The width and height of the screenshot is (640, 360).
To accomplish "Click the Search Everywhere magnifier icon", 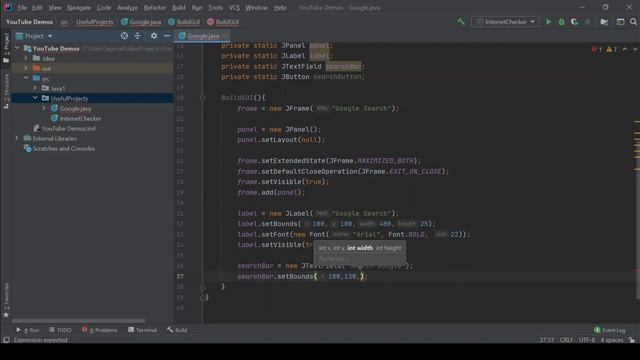I will pyautogui.click(x=633, y=22).
